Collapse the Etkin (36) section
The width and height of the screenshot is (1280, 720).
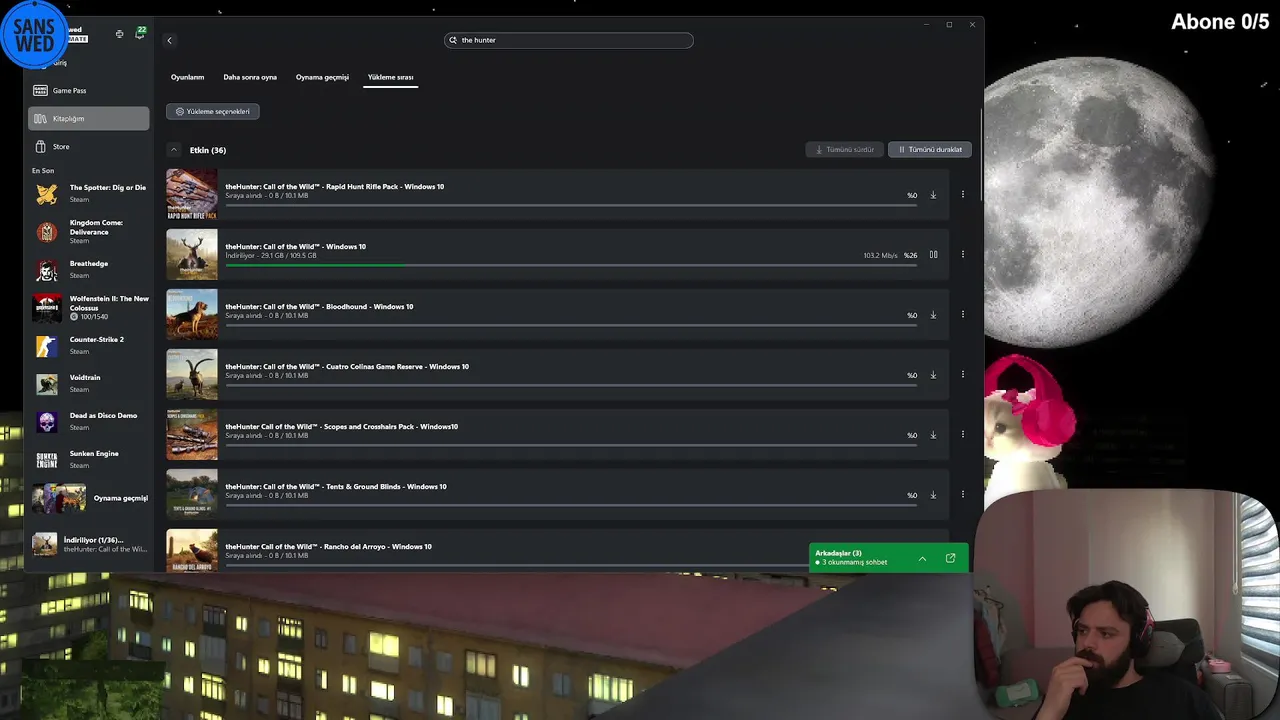click(173, 150)
